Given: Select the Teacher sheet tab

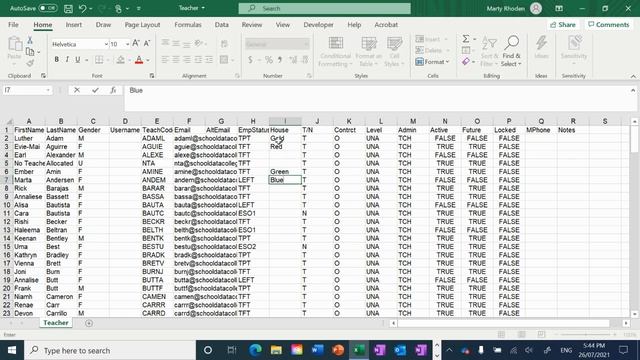Looking at the screenshot, I should click(56, 322).
